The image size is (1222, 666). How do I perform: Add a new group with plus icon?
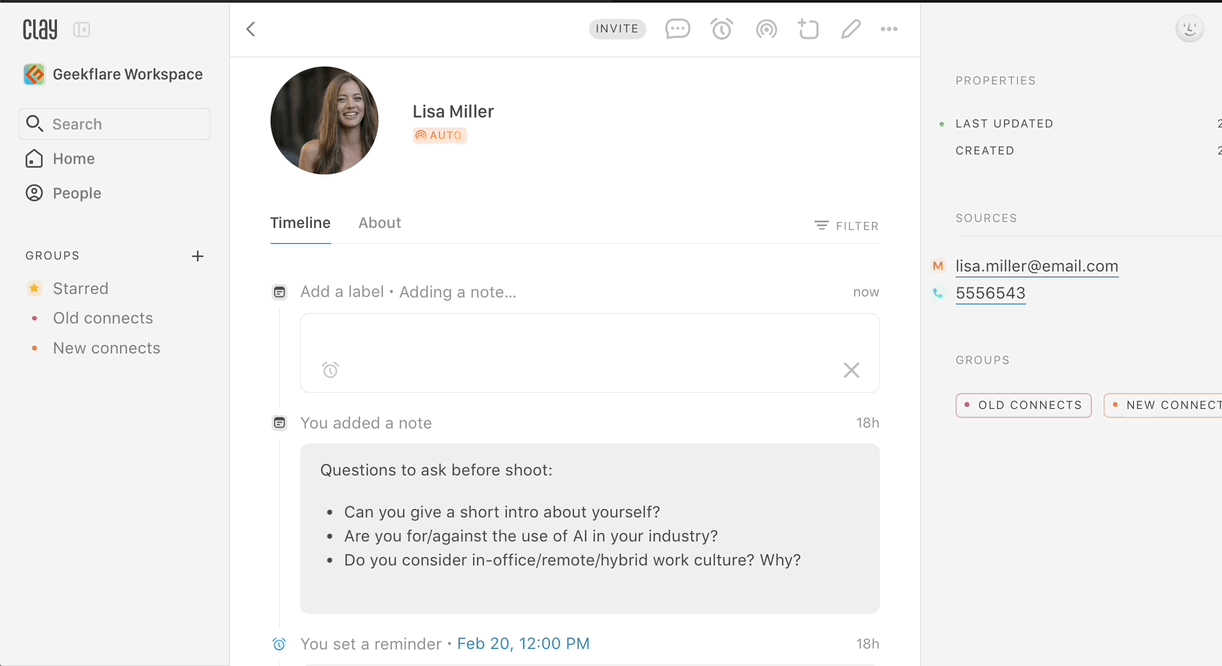click(198, 256)
